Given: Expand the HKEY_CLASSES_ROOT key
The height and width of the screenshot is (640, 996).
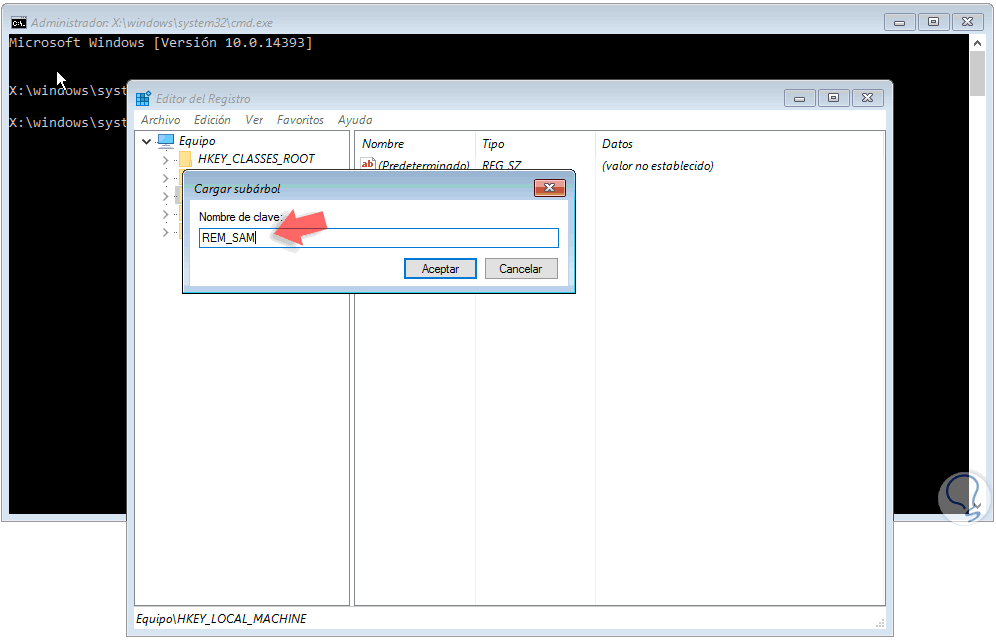Looking at the screenshot, I should click(x=165, y=159).
